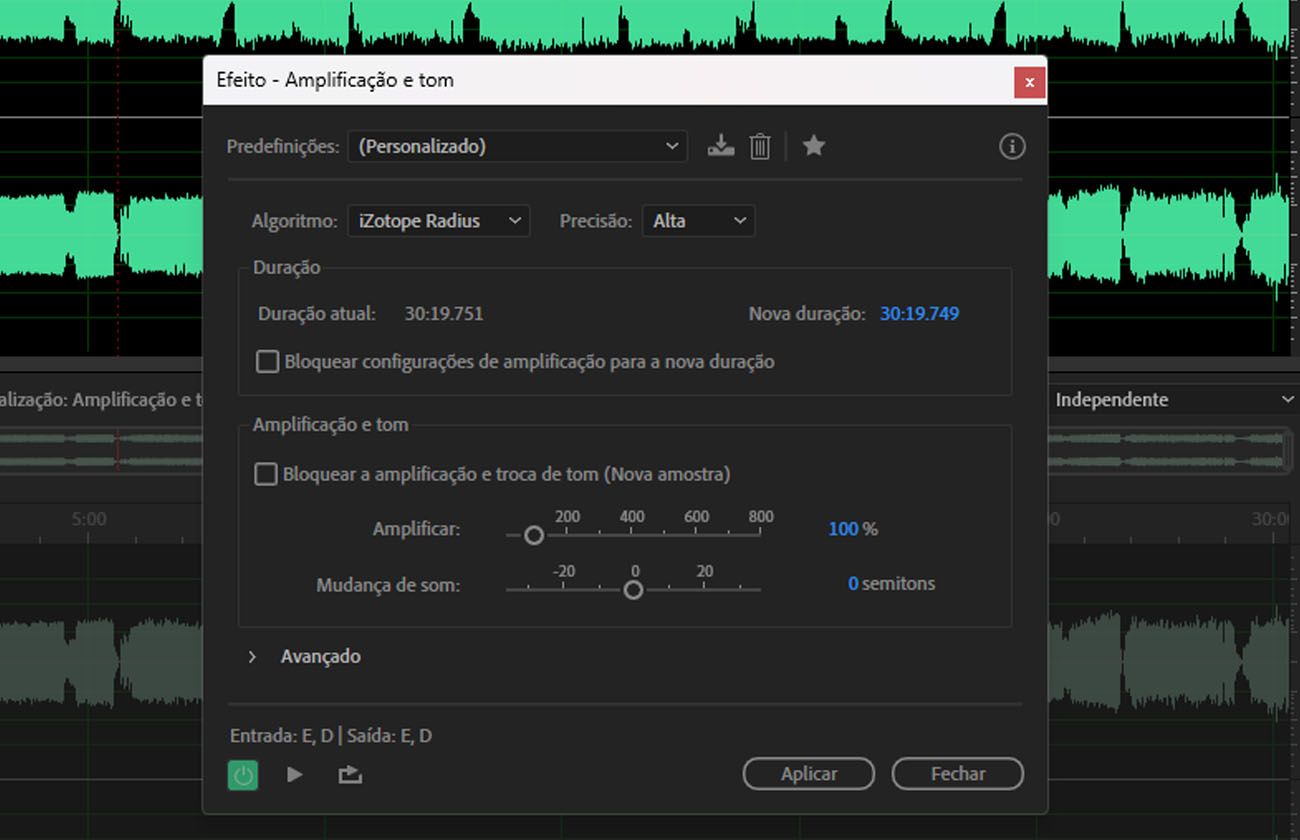This screenshot has width=1300, height=840.
Task: Click the -20 mark on Mudança de som scale
Action: [x=564, y=571]
